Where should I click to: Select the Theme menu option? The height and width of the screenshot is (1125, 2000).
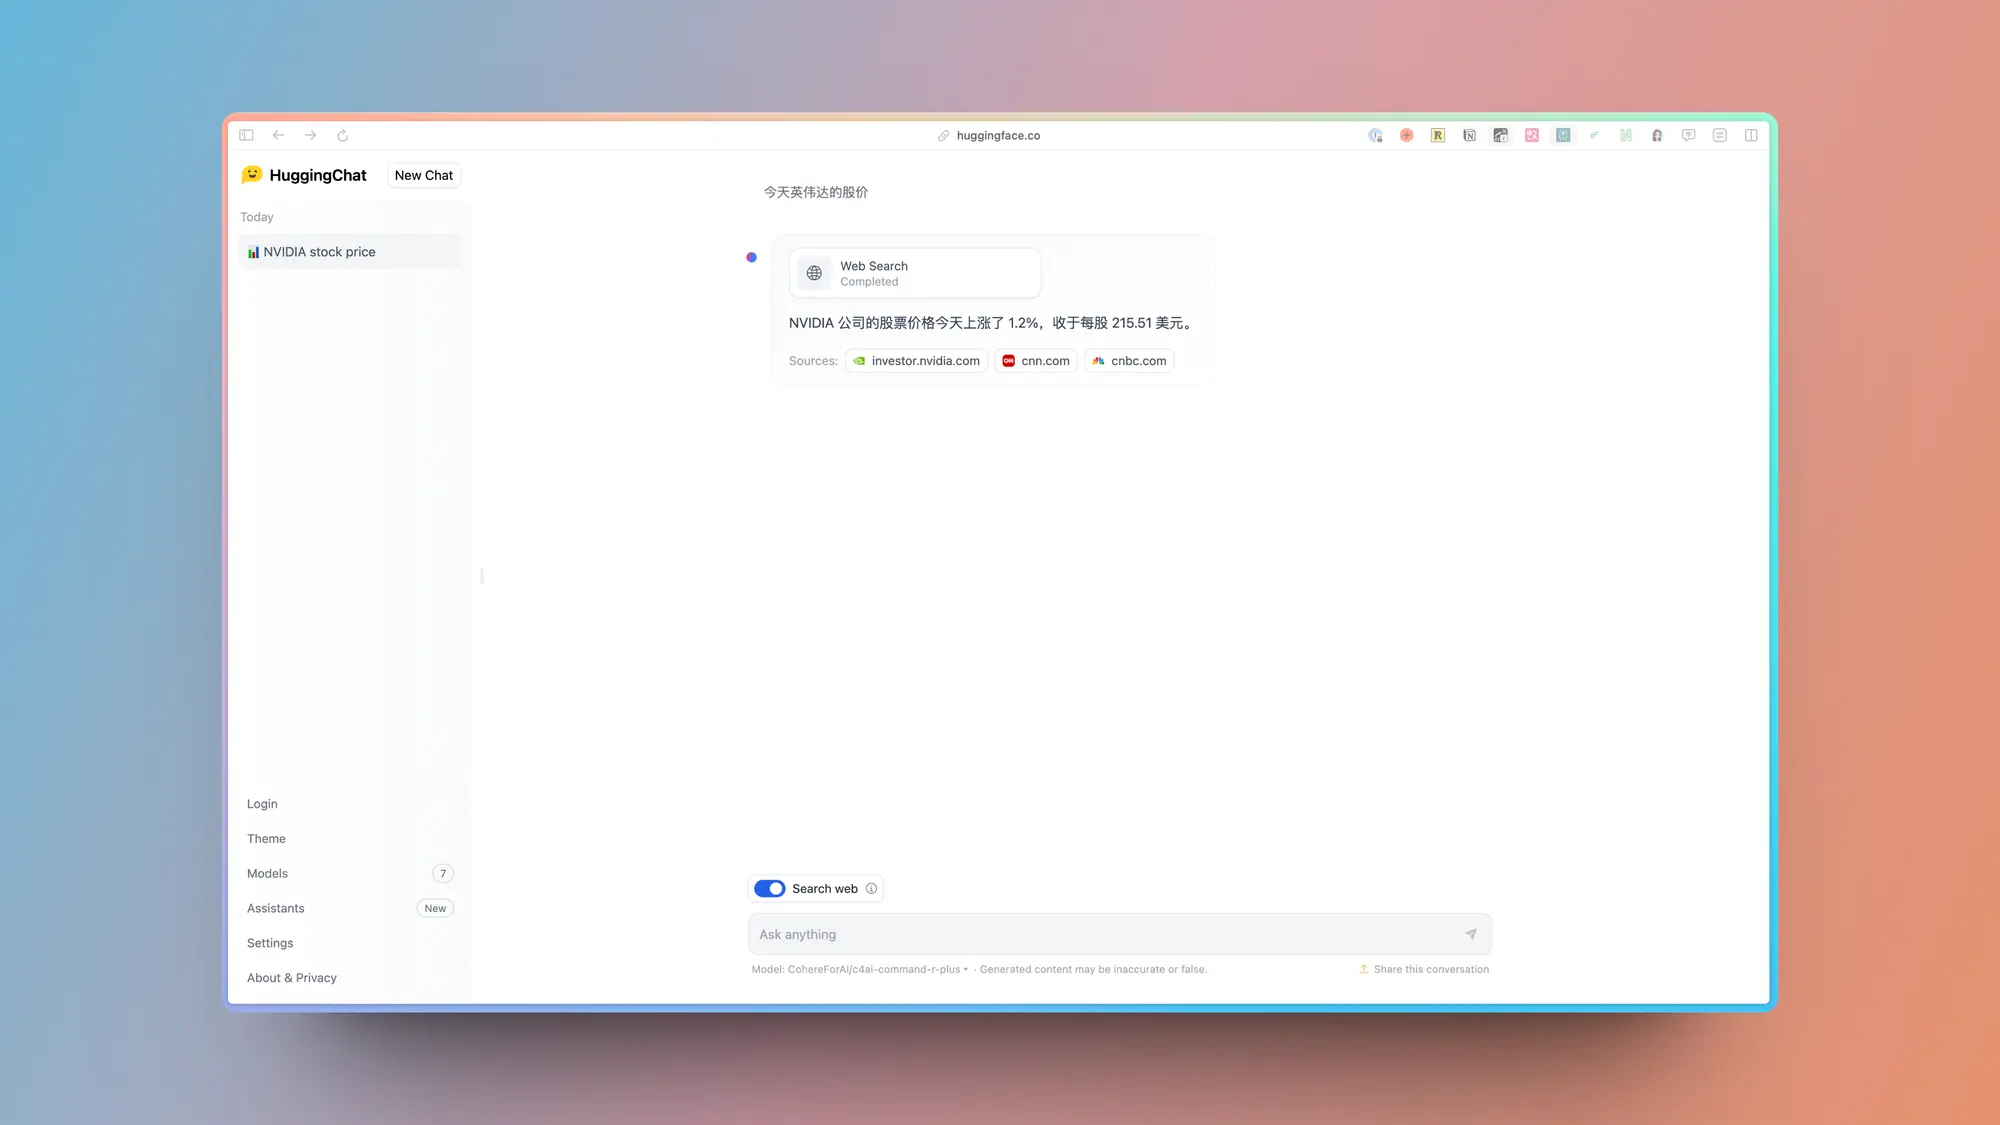click(x=265, y=838)
